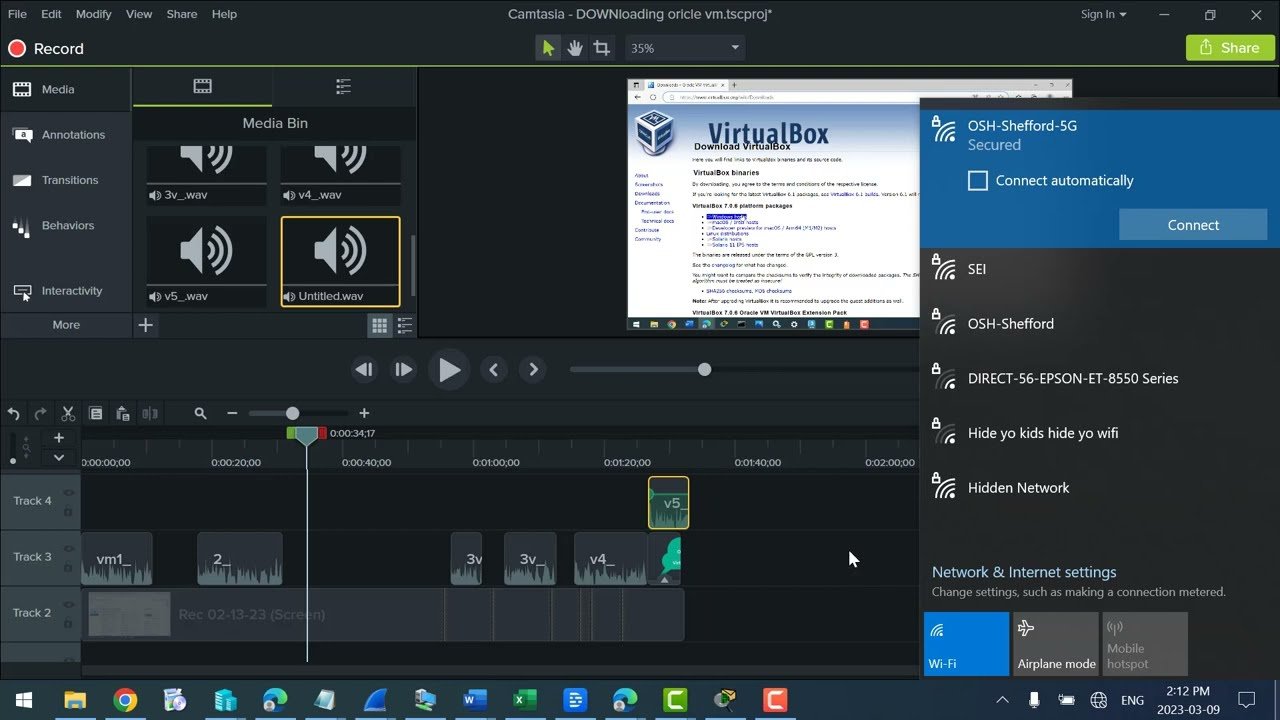1280x720 pixels.
Task: Toggle the Wi-Fi tile off
Action: (966, 644)
